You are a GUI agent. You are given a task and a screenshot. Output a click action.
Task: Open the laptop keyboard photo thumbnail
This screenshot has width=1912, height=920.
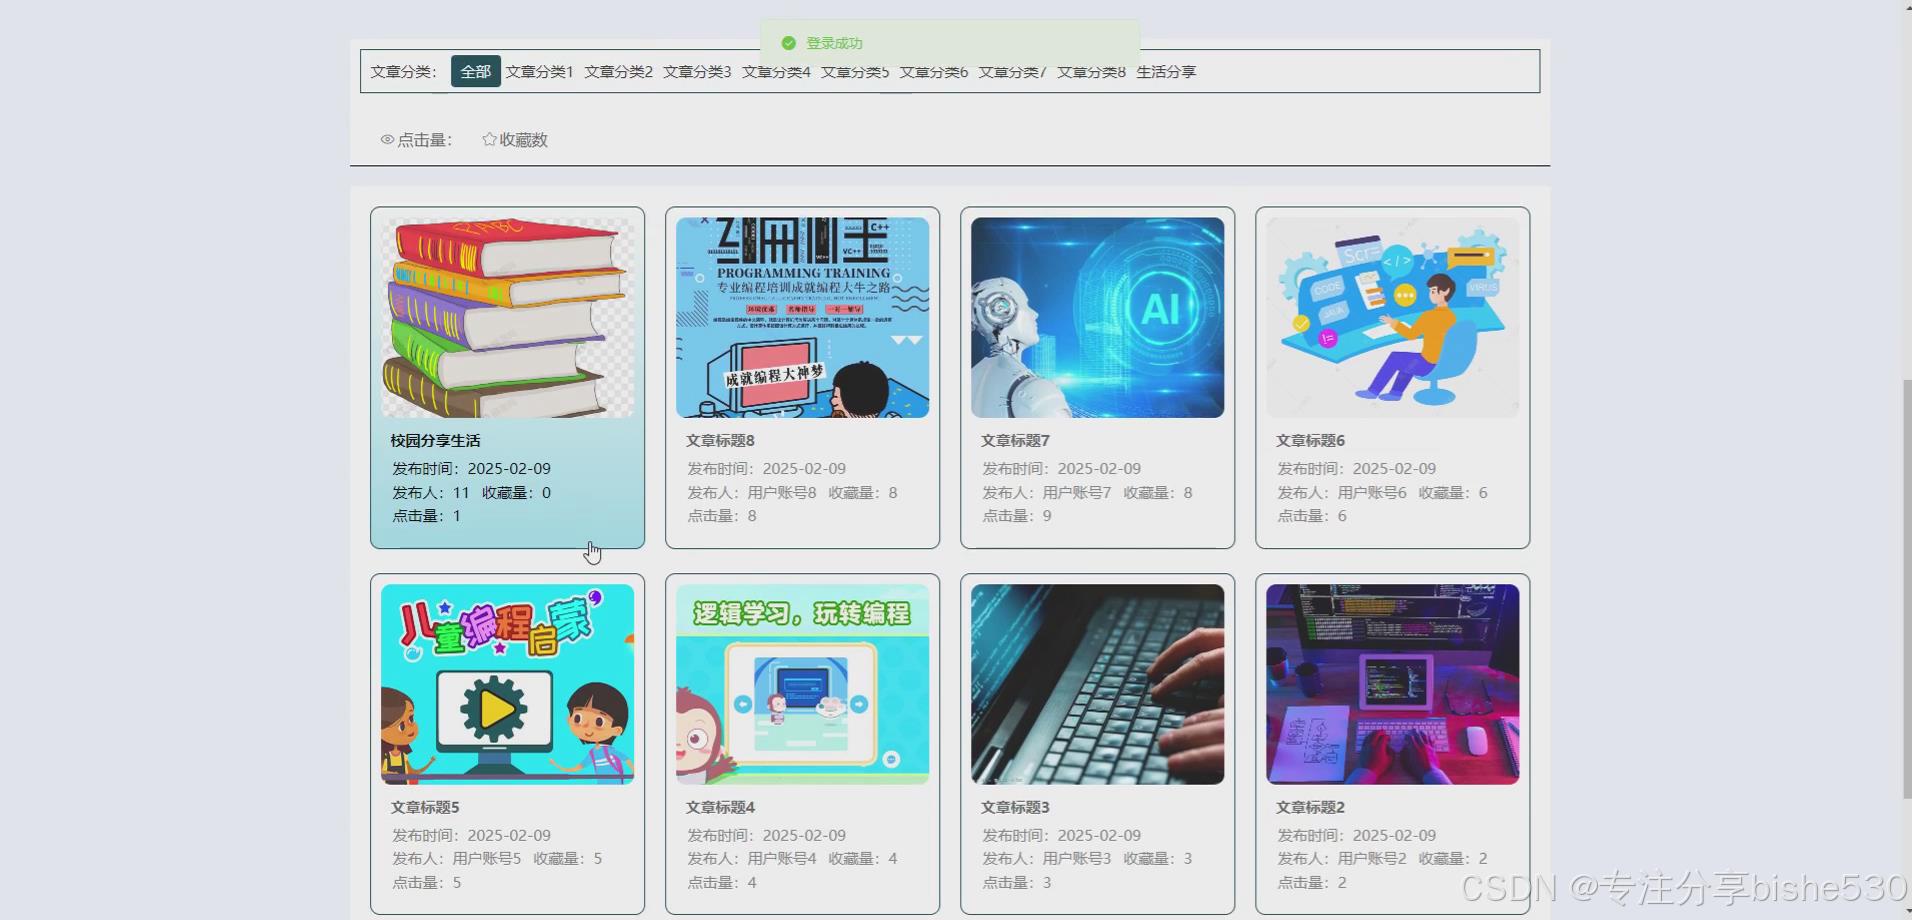[x=1097, y=684]
